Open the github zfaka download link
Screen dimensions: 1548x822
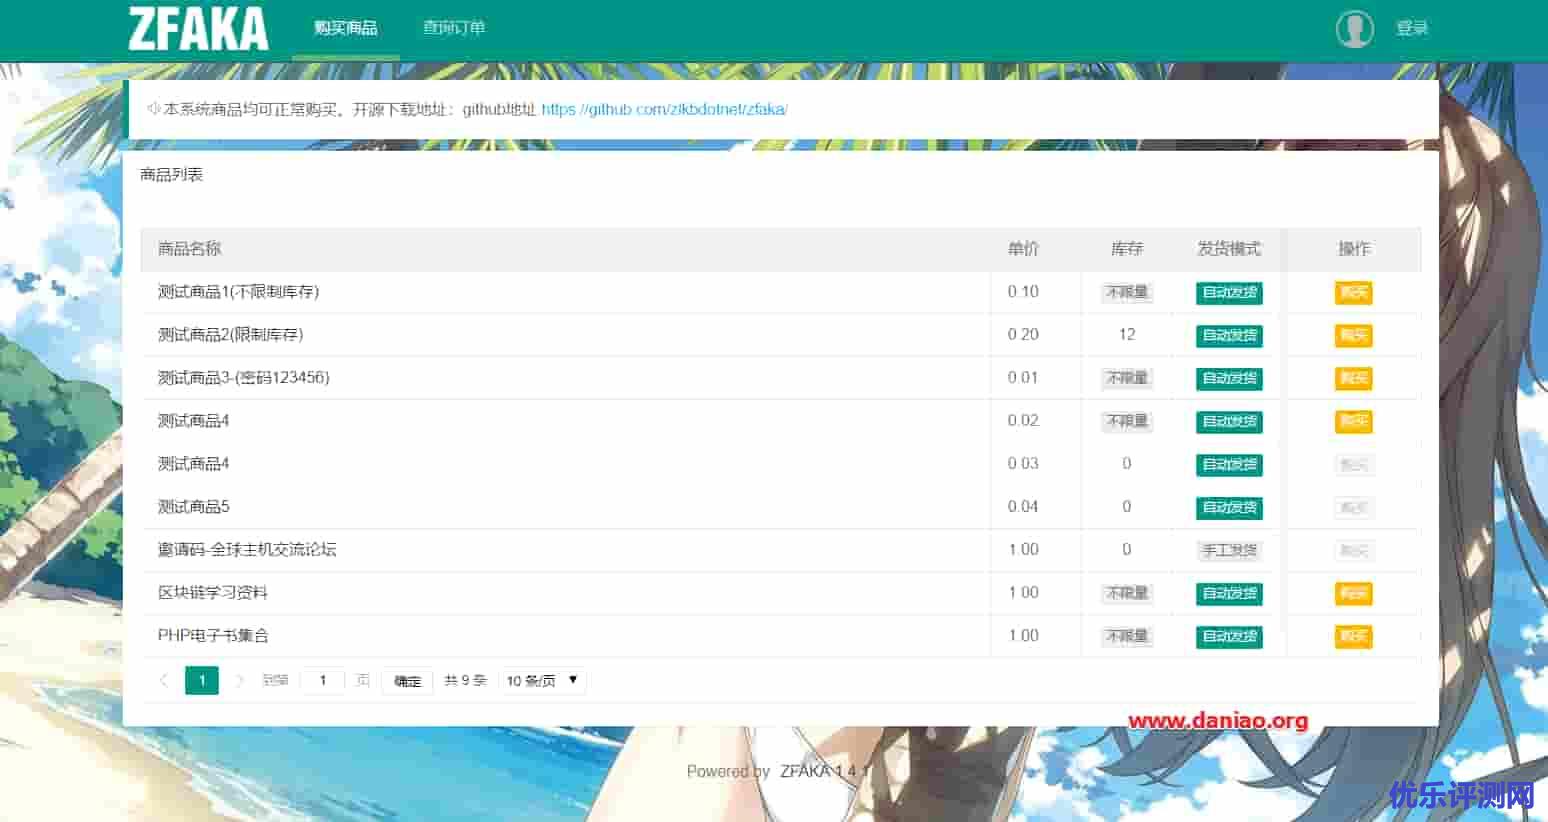coord(664,109)
